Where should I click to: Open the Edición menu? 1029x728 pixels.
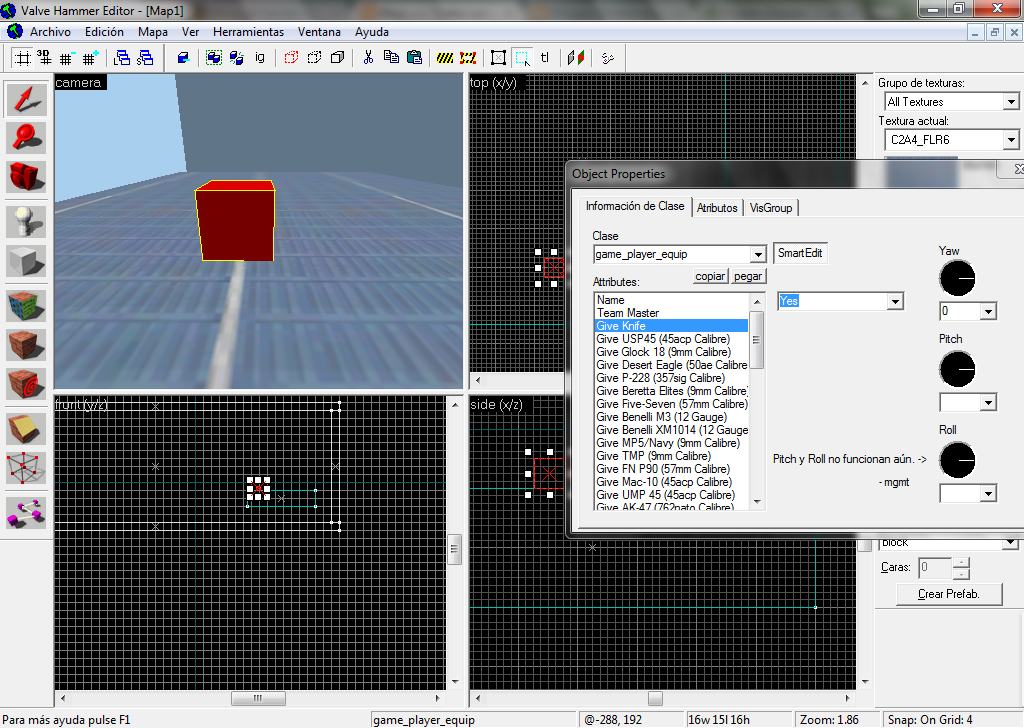104,32
